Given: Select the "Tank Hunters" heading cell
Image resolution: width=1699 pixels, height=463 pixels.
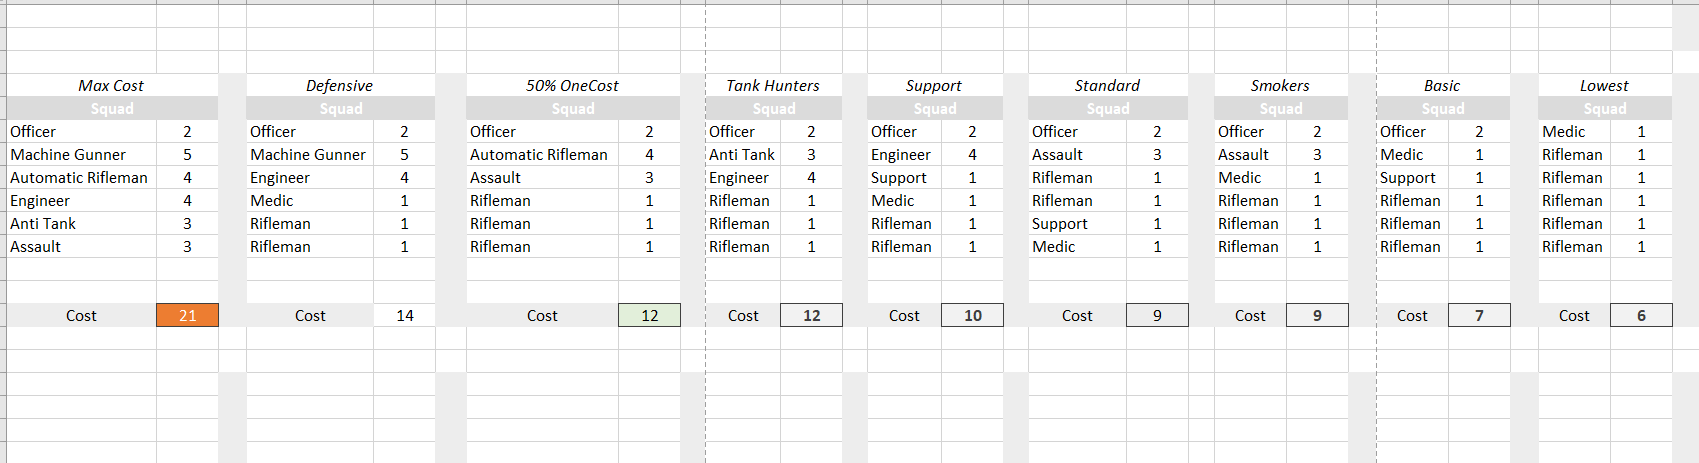Looking at the screenshot, I should [x=773, y=86].
